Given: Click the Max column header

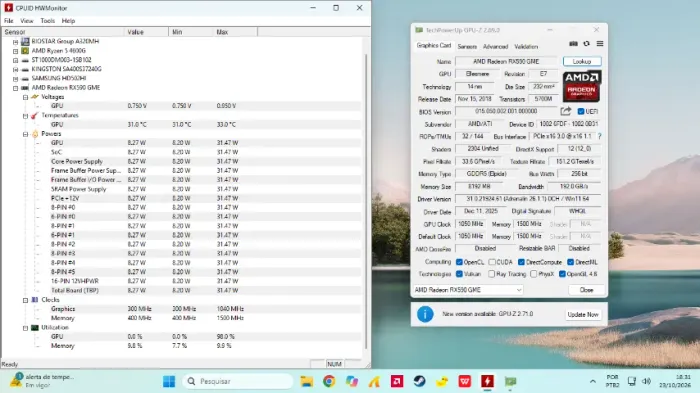Looking at the screenshot, I should pos(235,32).
